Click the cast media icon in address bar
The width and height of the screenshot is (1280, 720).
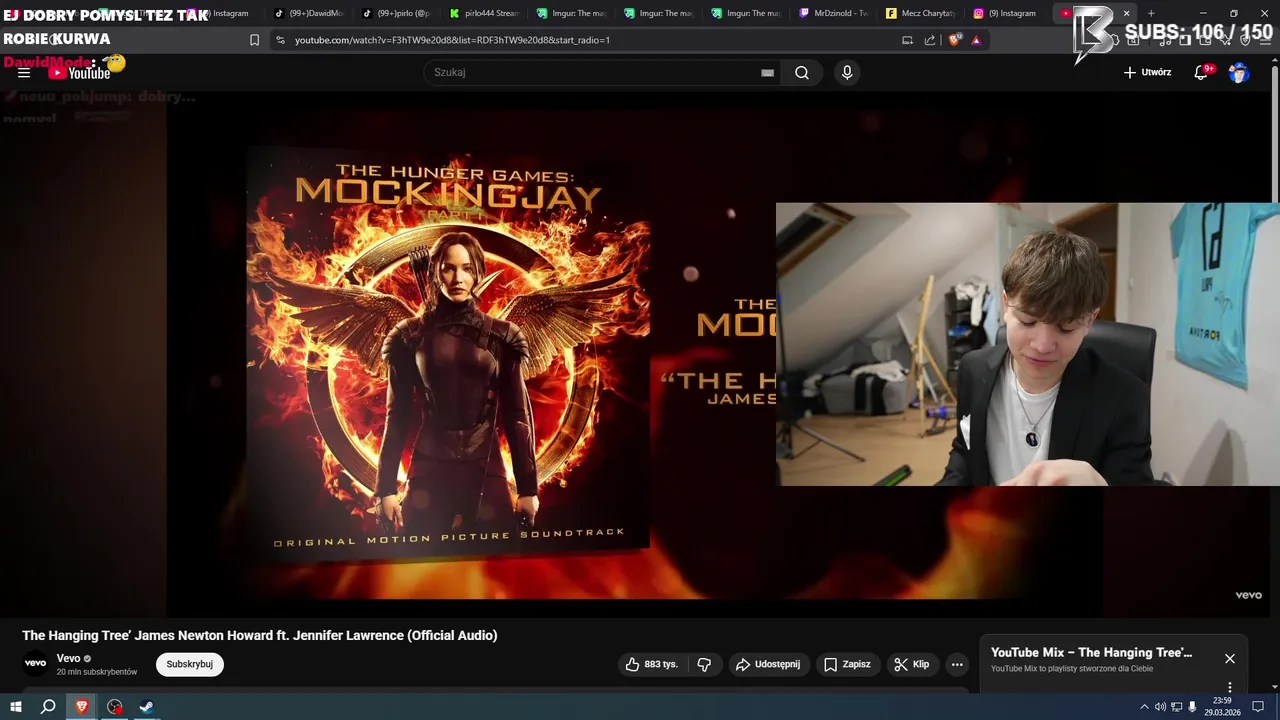907,40
